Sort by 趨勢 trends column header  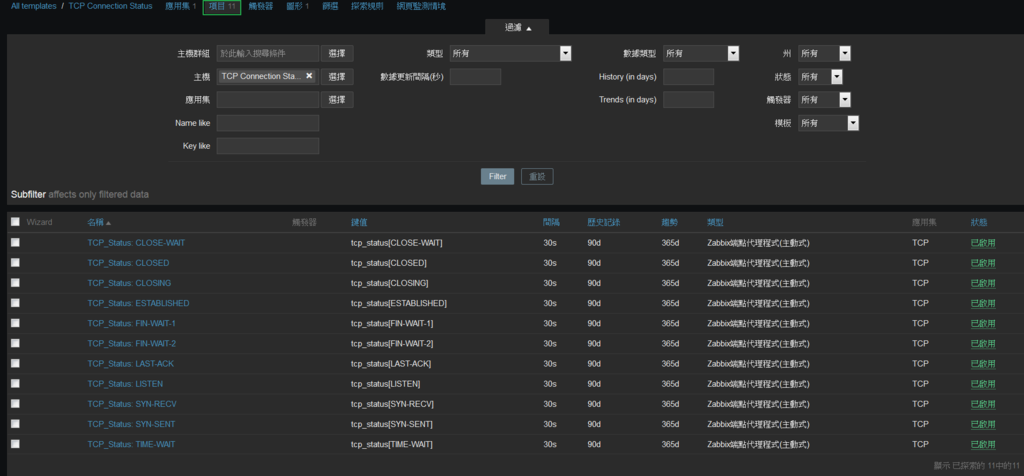click(669, 223)
